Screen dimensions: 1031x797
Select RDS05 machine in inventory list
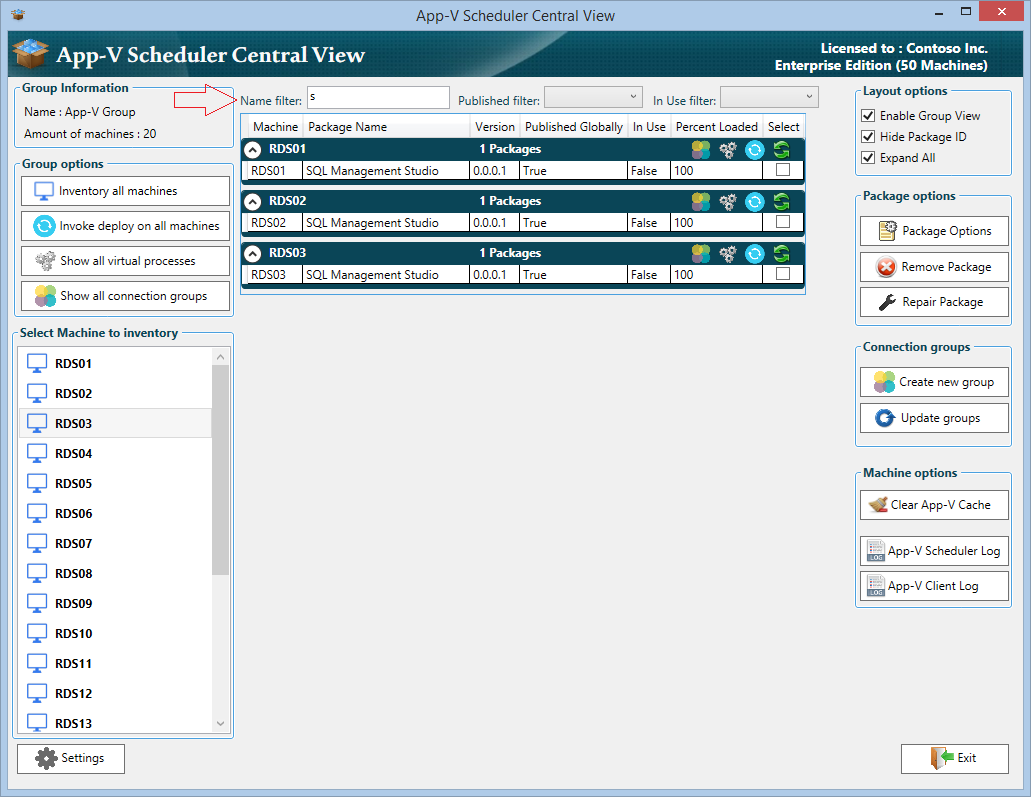click(x=73, y=484)
